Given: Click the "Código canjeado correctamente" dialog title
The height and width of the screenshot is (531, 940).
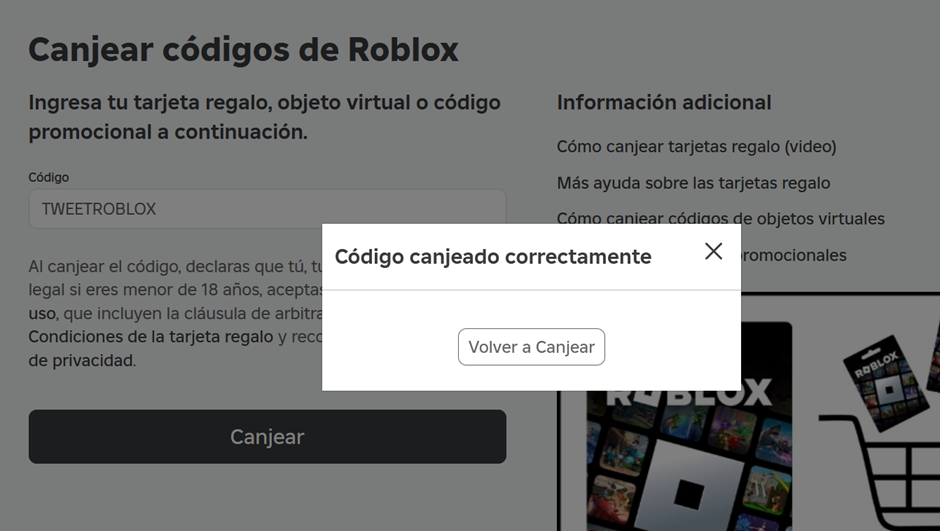Looking at the screenshot, I should tap(493, 257).
